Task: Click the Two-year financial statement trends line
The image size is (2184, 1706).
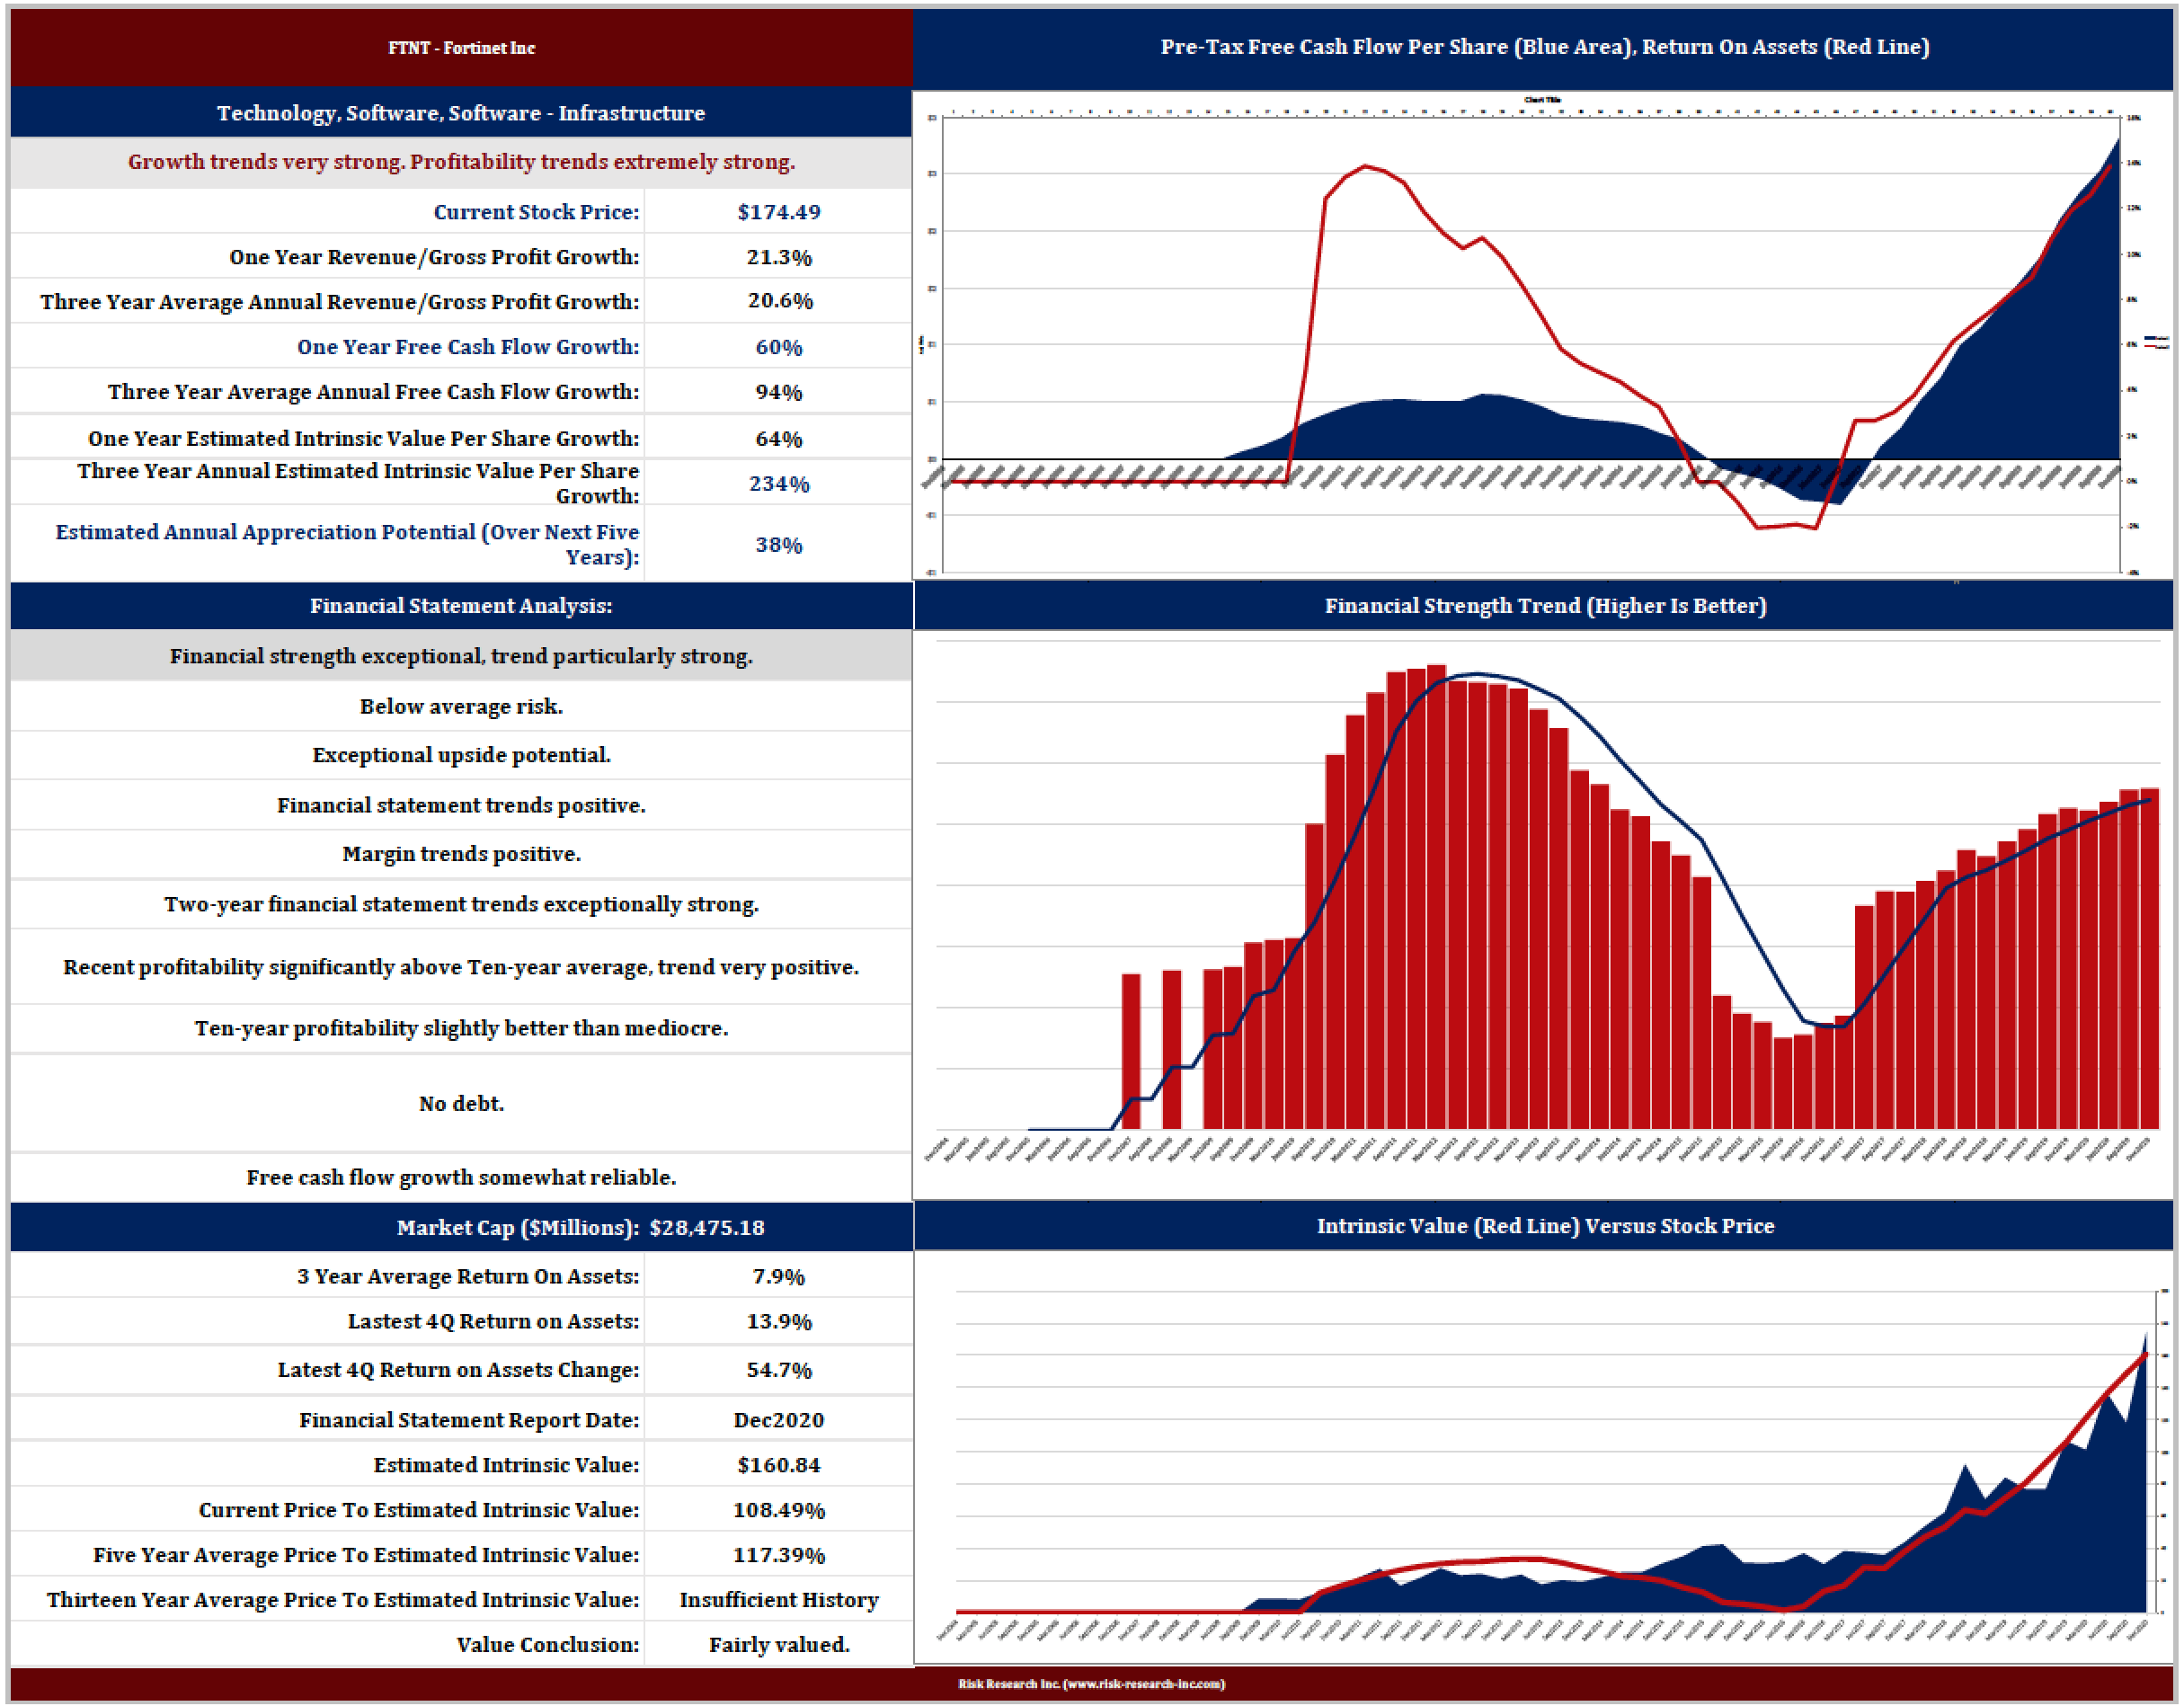Action: [461, 904]
